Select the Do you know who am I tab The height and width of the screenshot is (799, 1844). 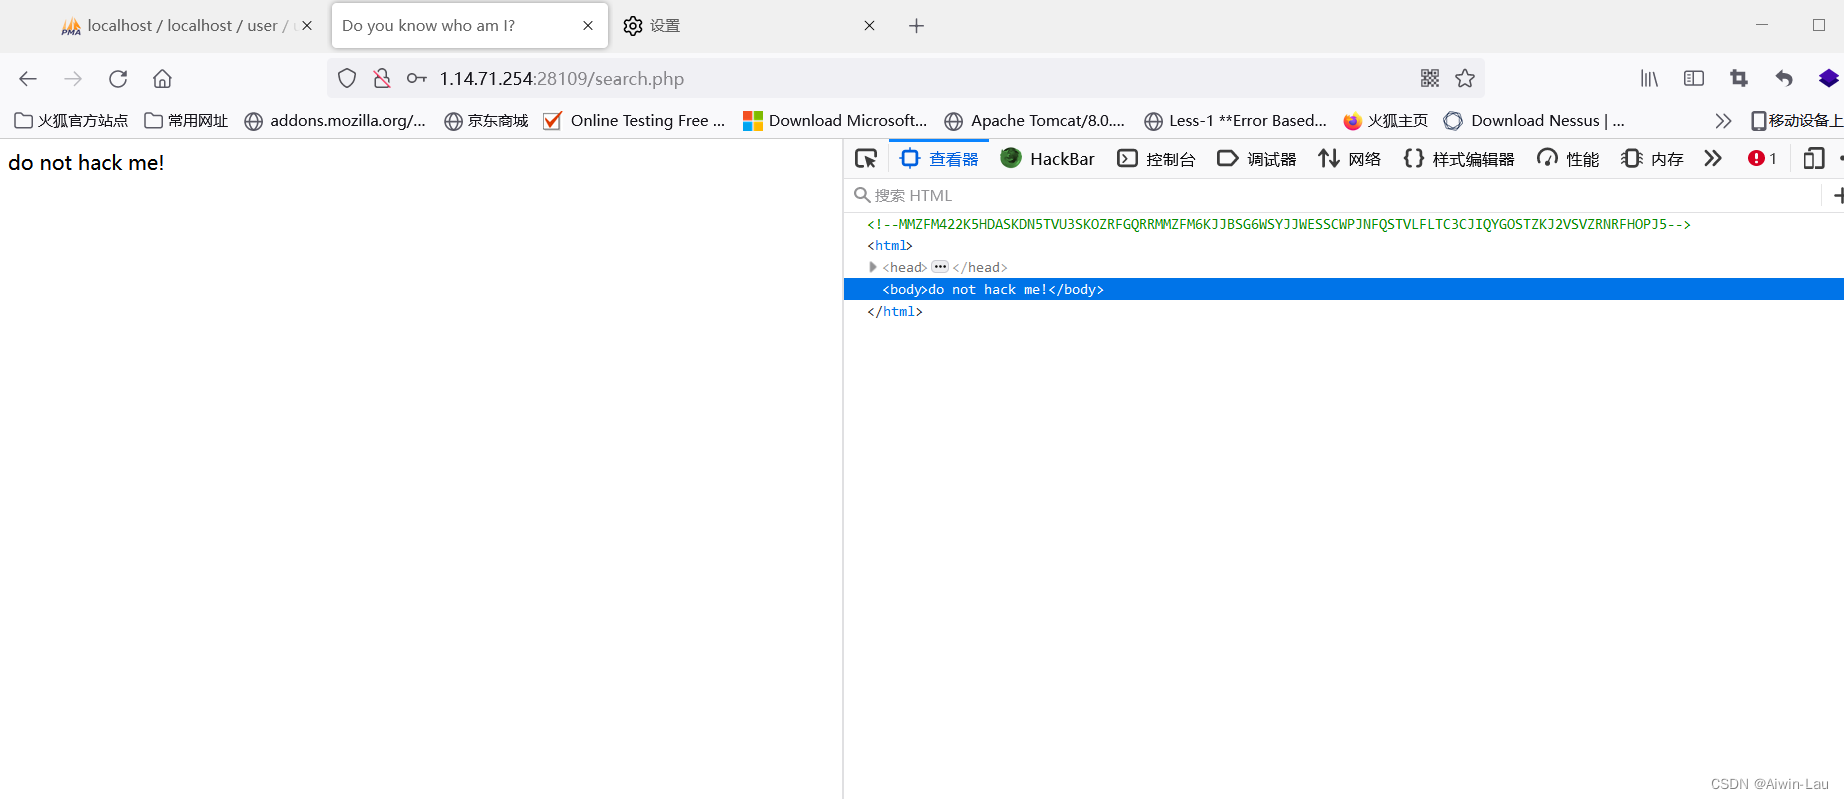pos(470,26)
